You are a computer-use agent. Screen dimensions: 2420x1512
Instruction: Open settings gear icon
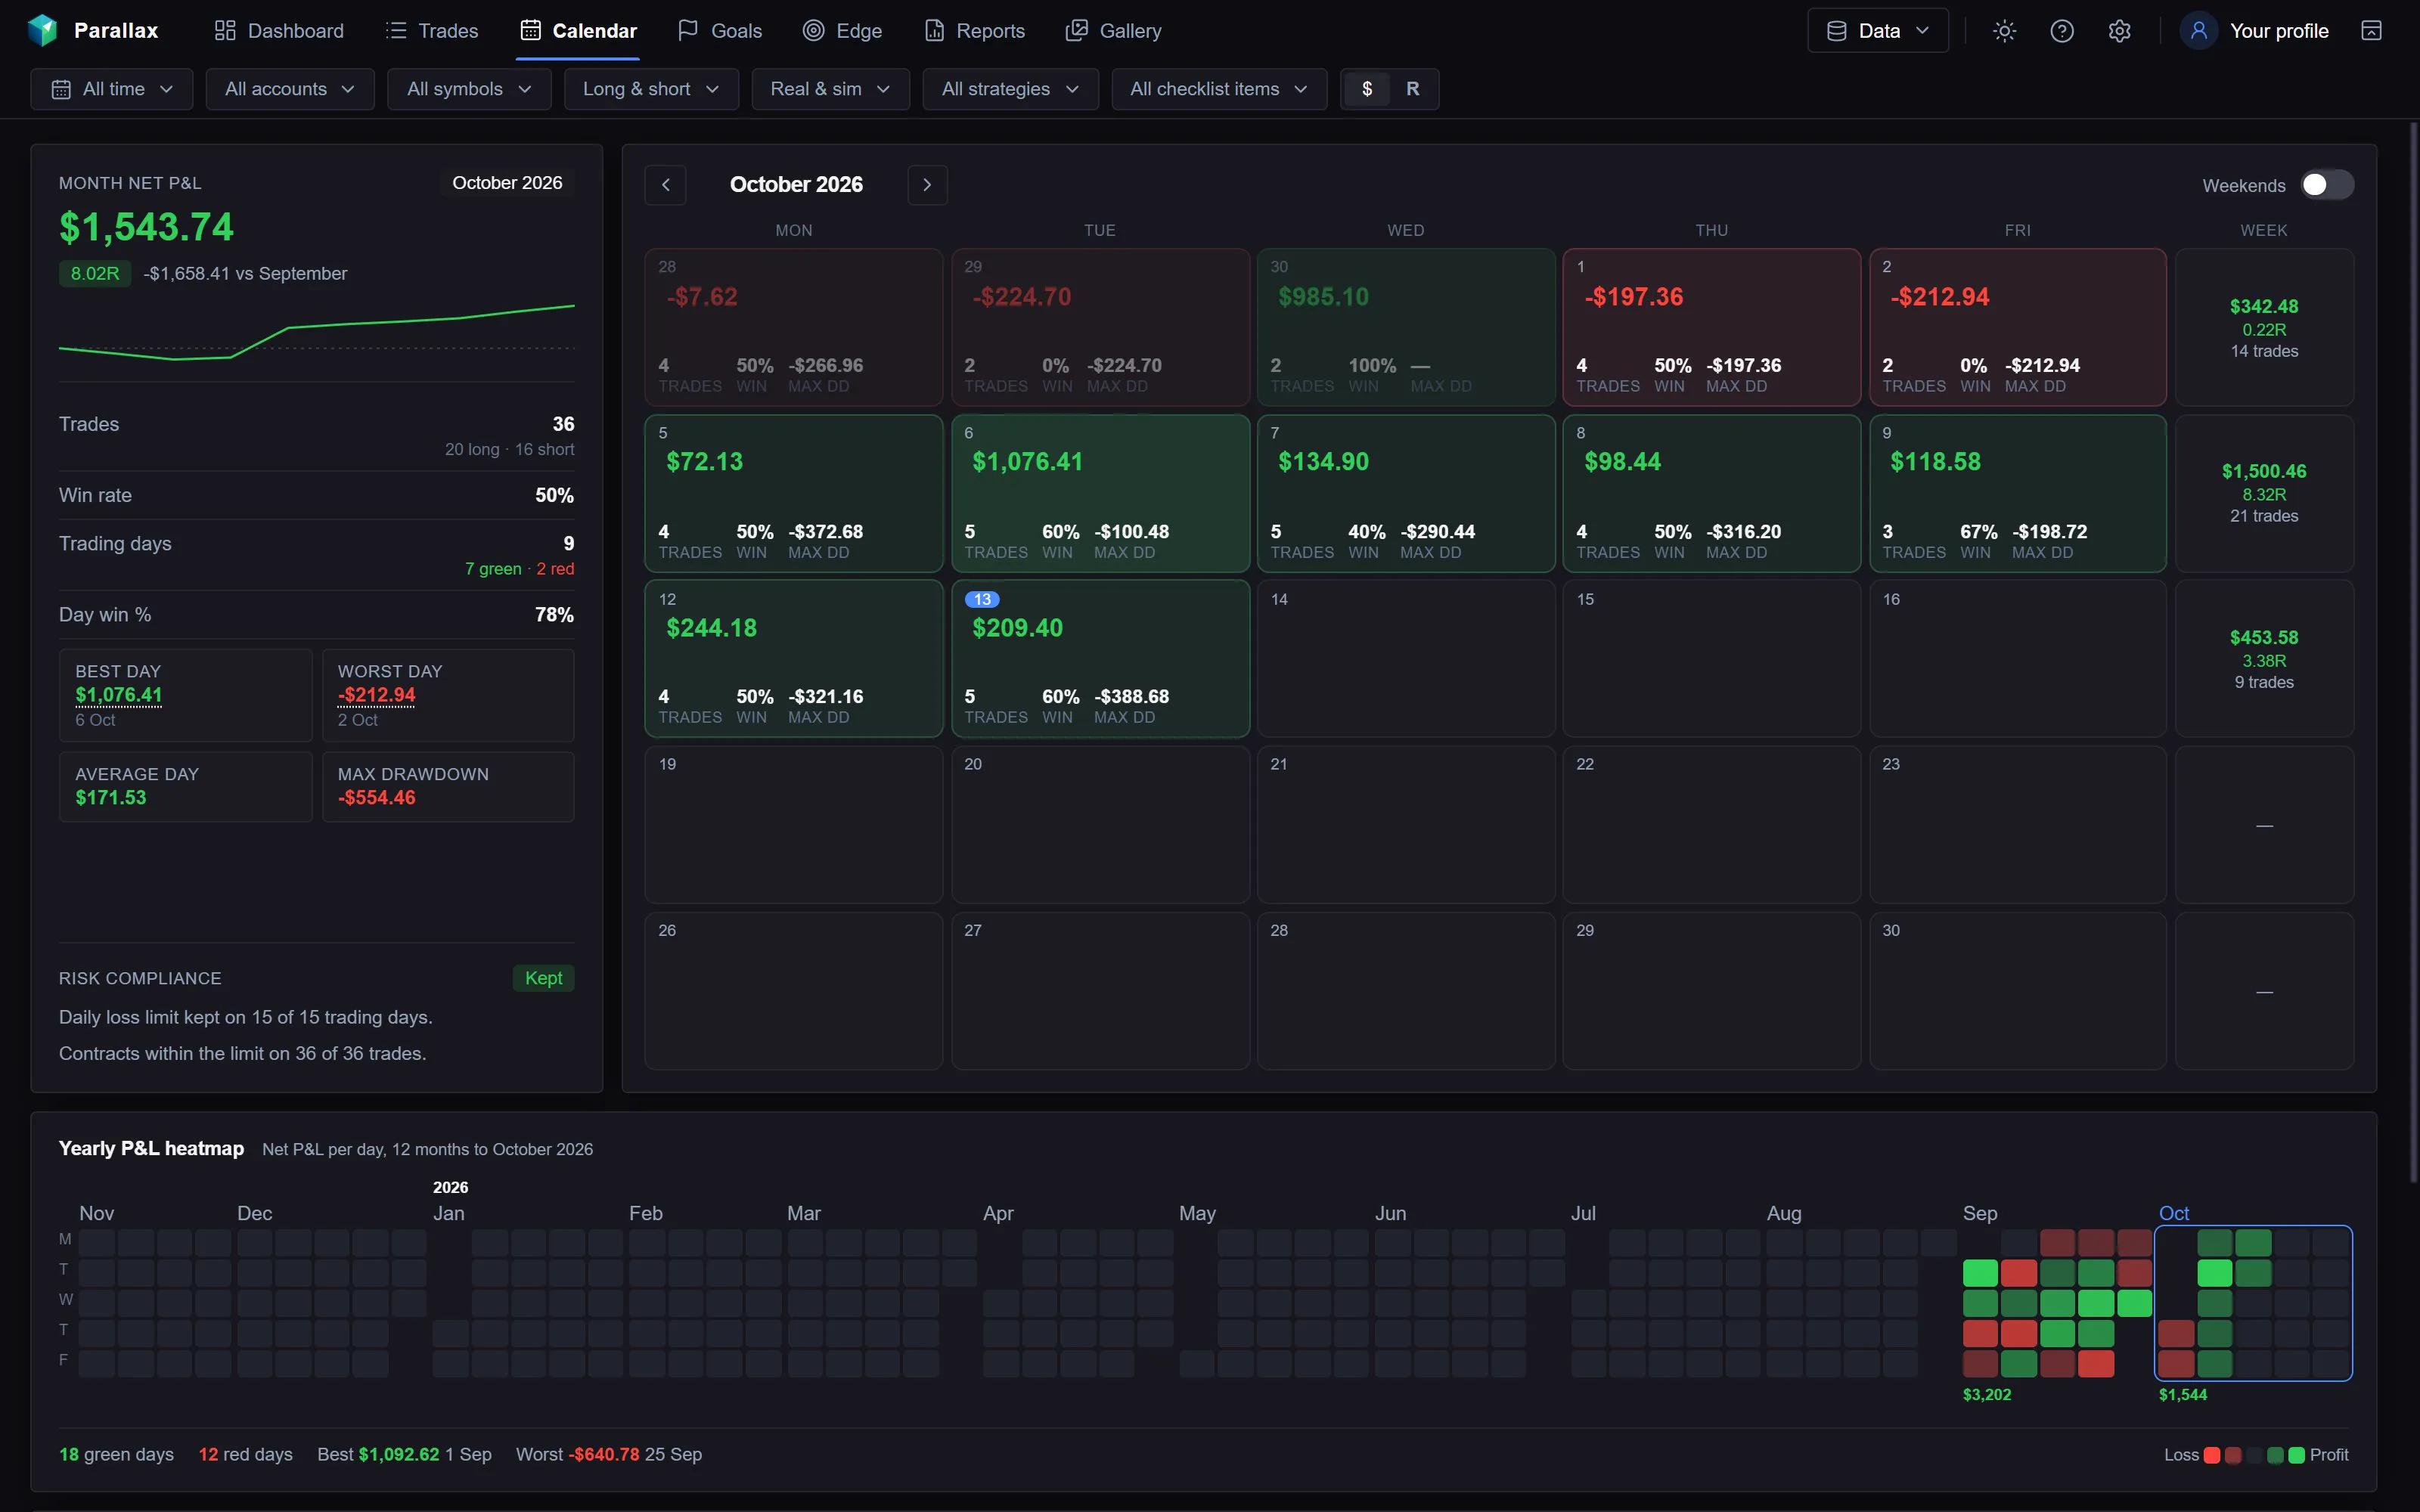(2119, 31)
